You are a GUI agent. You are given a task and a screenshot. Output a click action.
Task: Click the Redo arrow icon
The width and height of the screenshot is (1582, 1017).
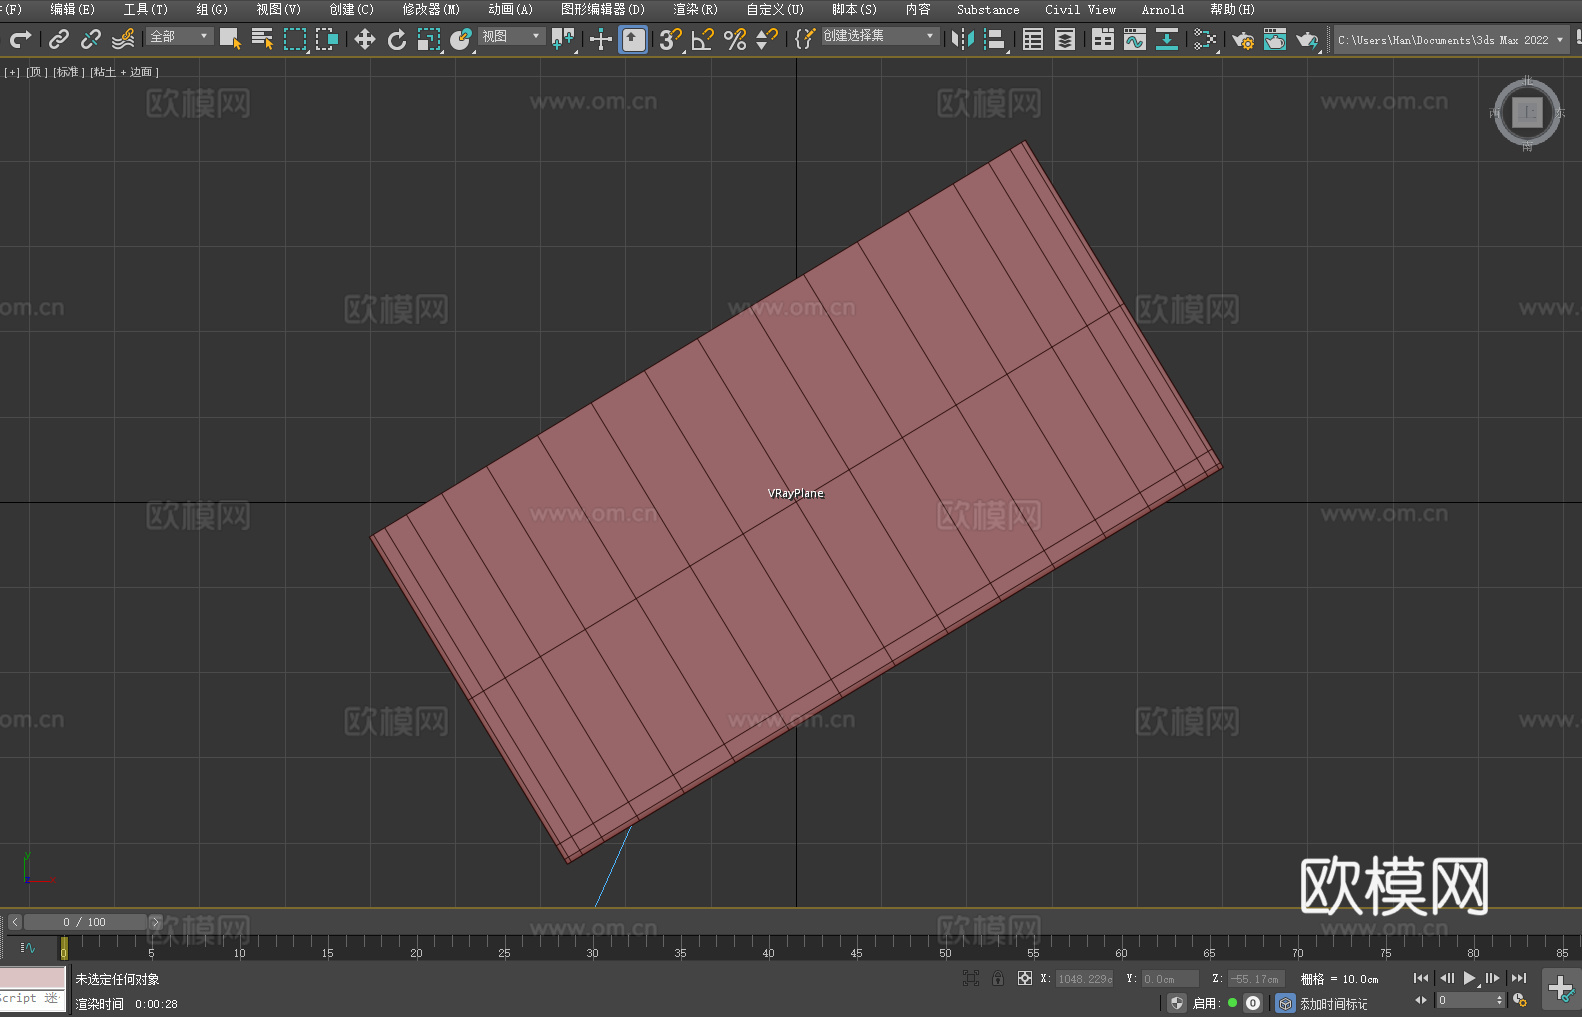[x=20, y=39]
